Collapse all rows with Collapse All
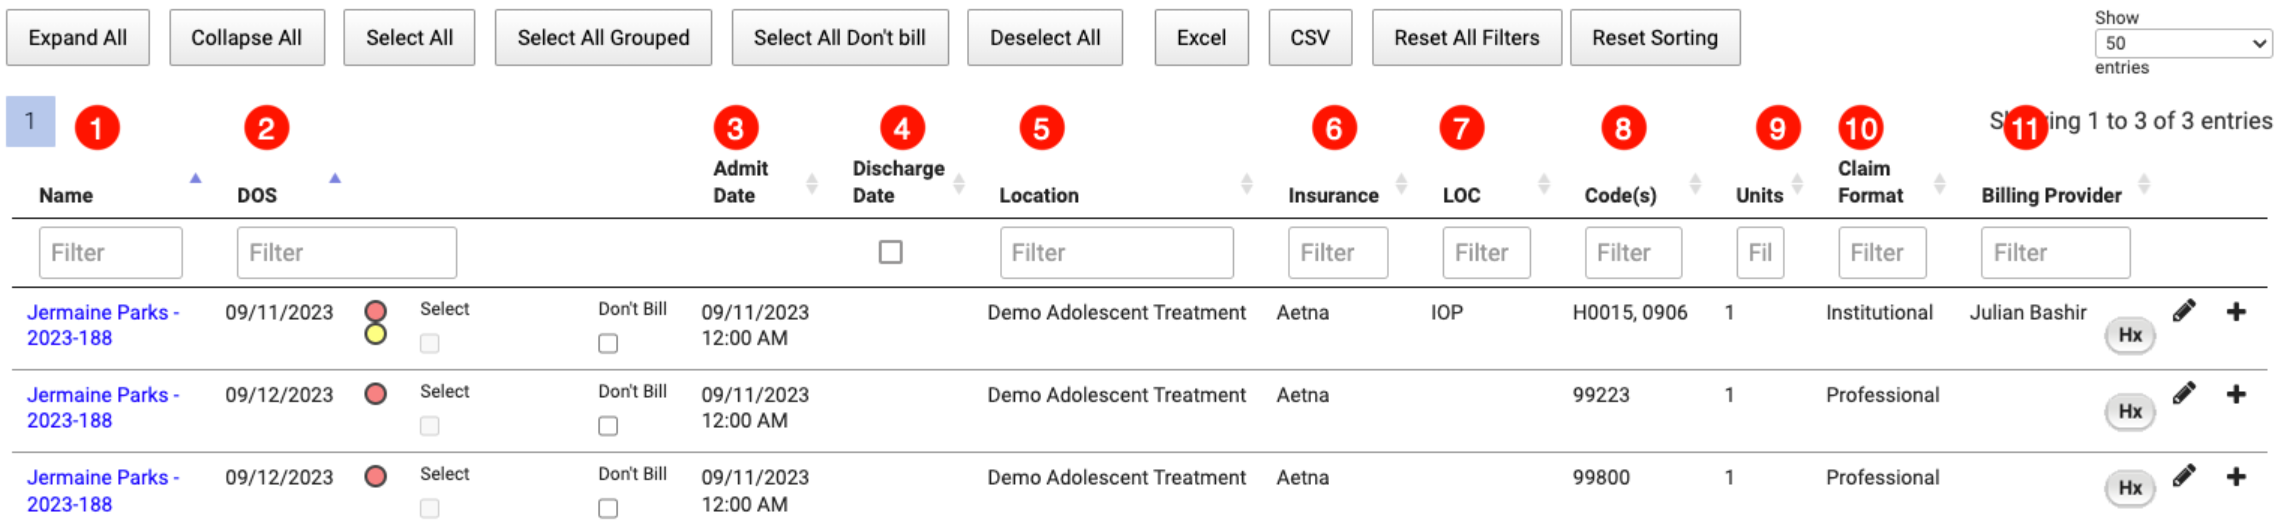2277x529 pixels. [x=246, y=38]
